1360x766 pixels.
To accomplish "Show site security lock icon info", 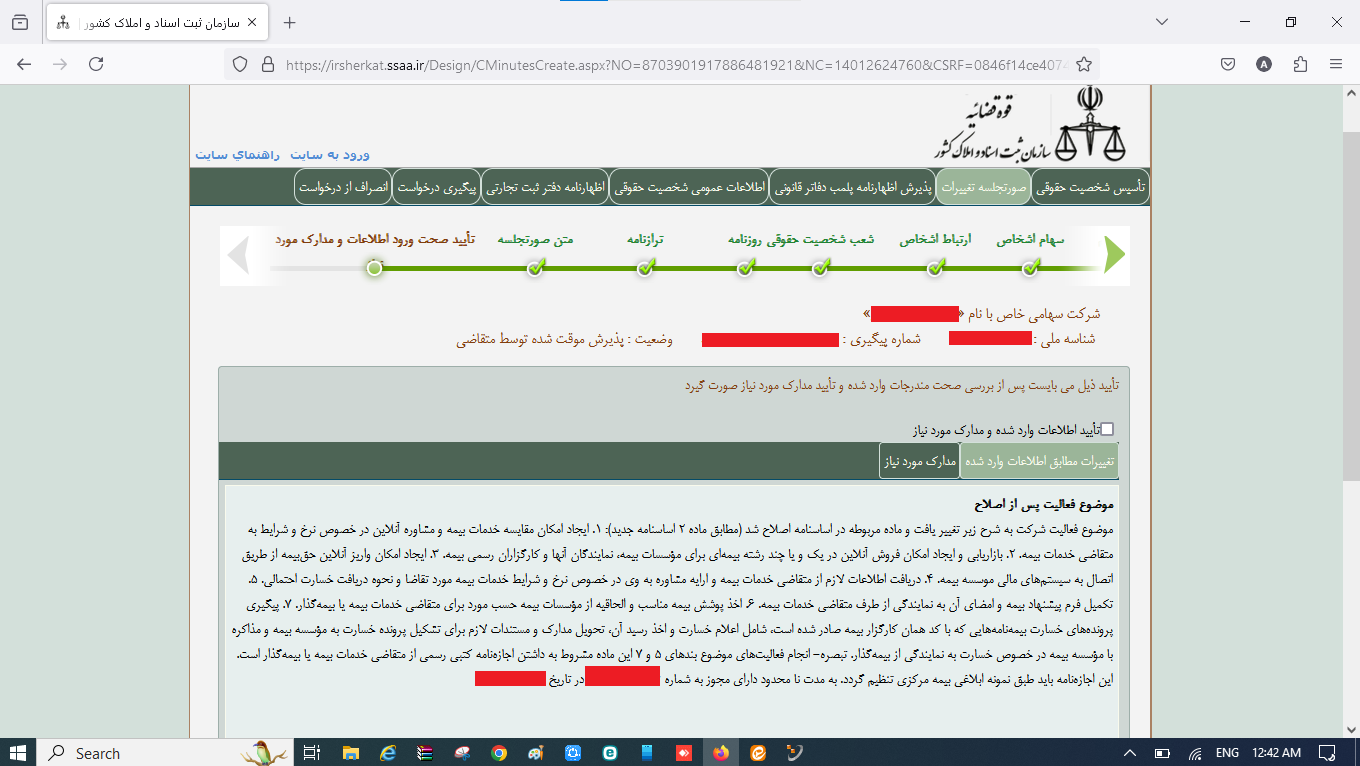I will (x=267, y=64).
